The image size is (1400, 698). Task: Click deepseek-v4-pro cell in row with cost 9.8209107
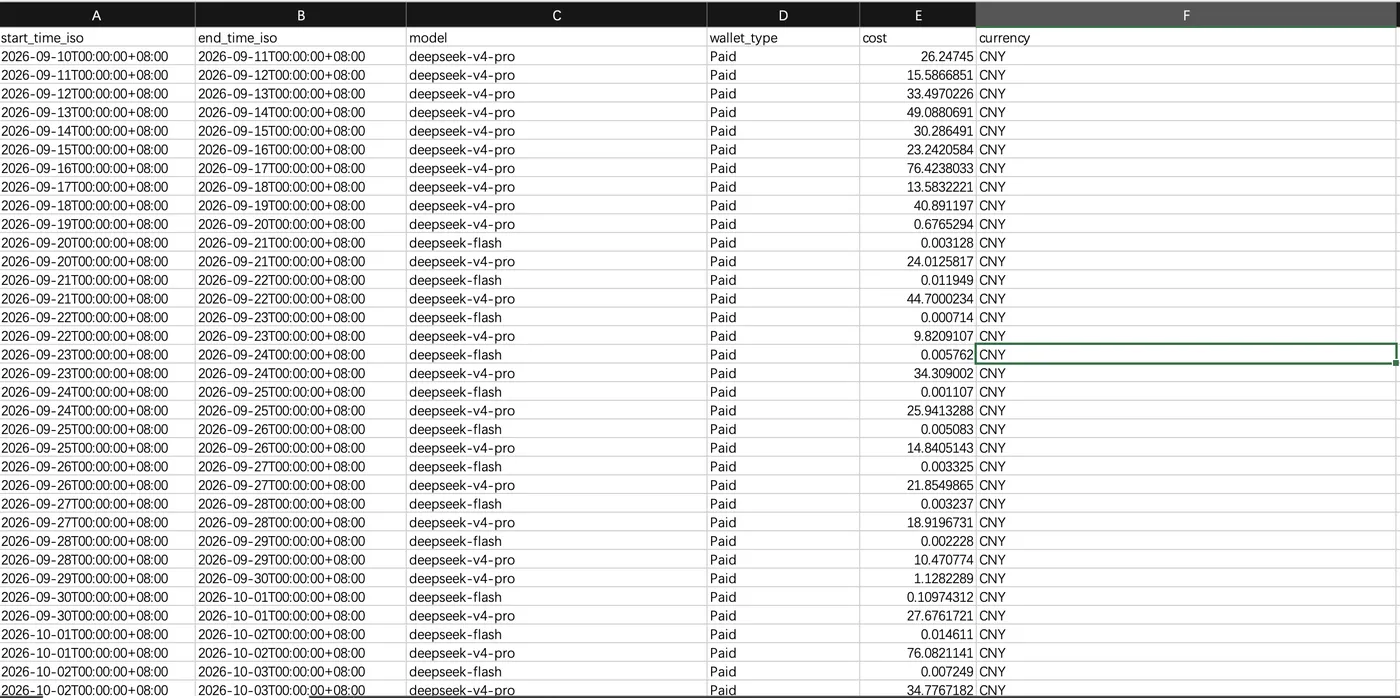[x=556, y=336]
